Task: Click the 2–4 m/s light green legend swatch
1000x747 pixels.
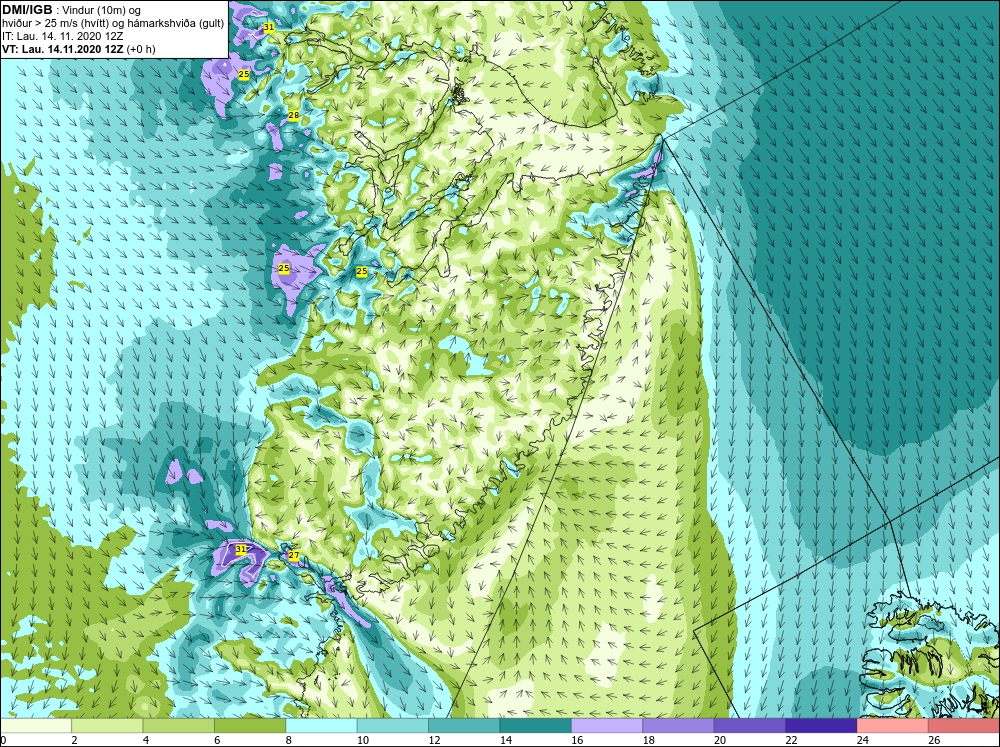Action: 107,726
